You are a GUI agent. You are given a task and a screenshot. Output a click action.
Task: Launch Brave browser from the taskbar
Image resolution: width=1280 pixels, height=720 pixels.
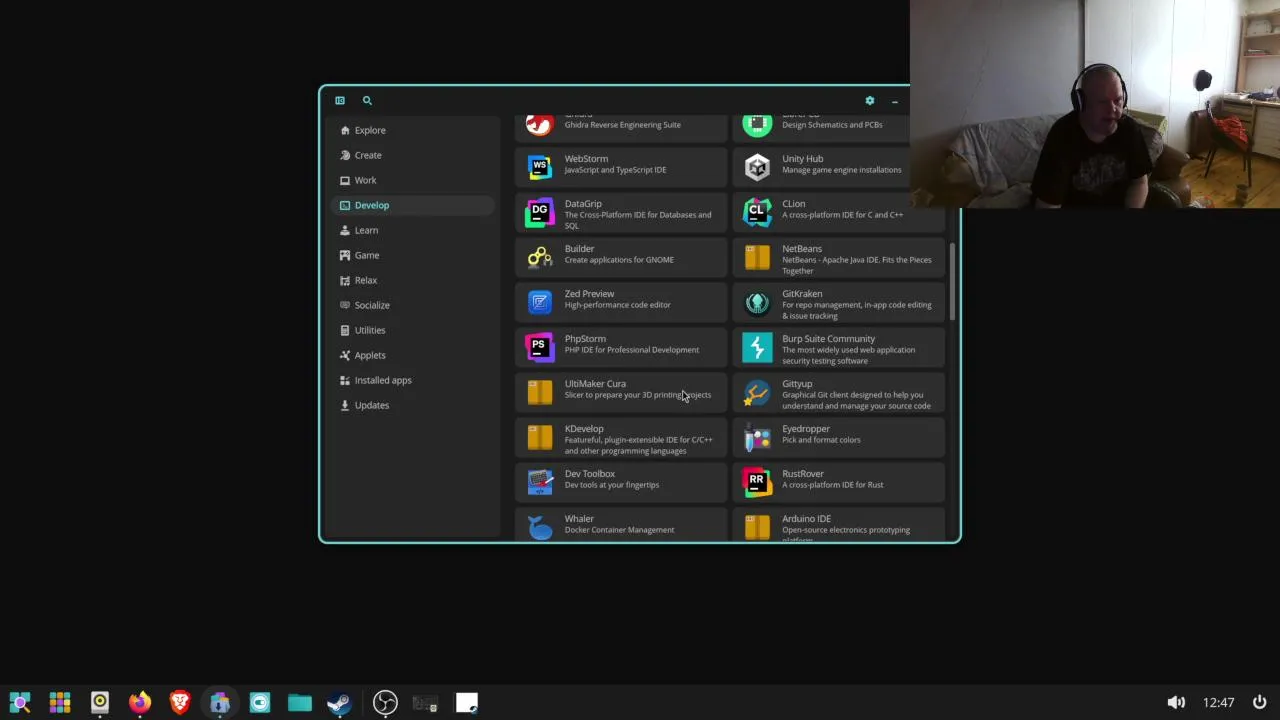pos(180,703)
